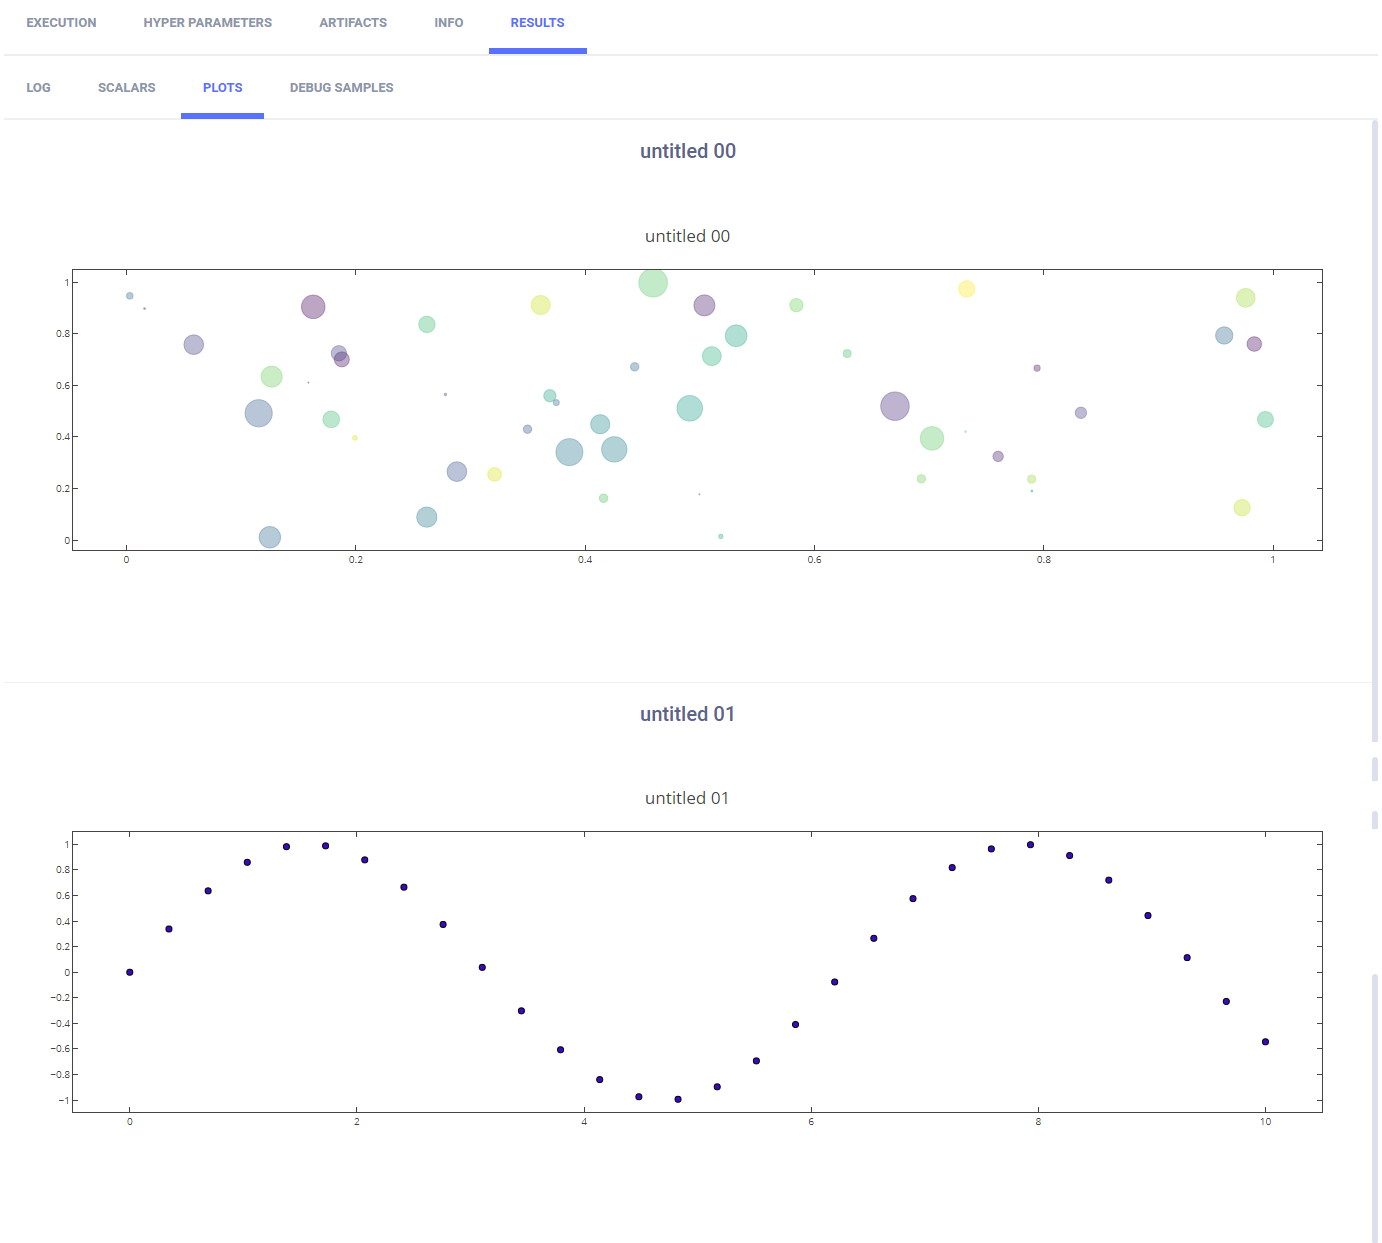
Task: Click the bold 'untitled 01' section header
Action: pos(687,714)
